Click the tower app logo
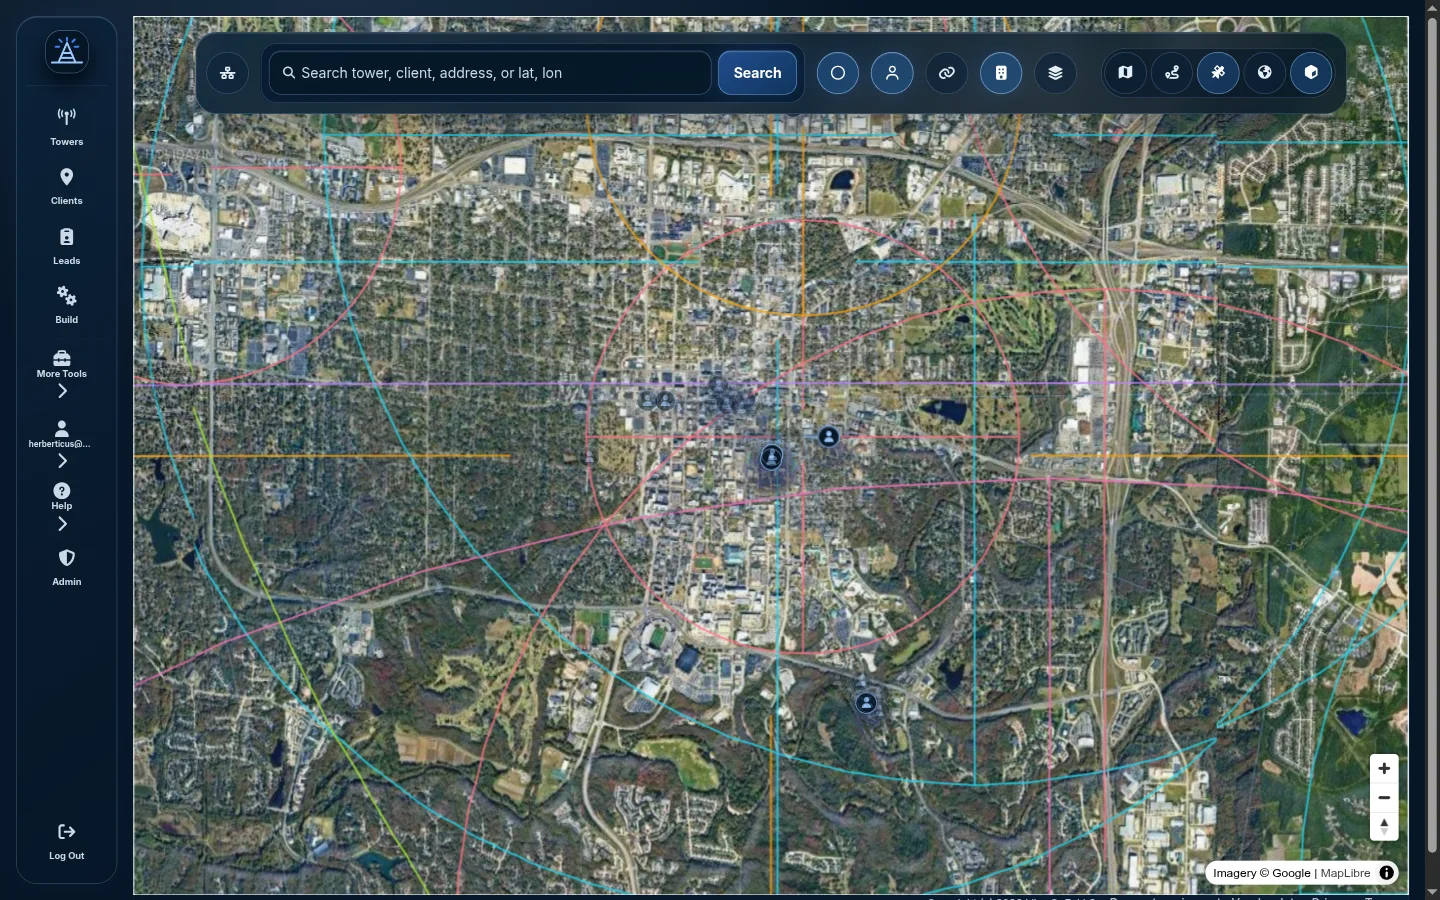This screenshot has width=1440, height=900. [x=67, y=51]
